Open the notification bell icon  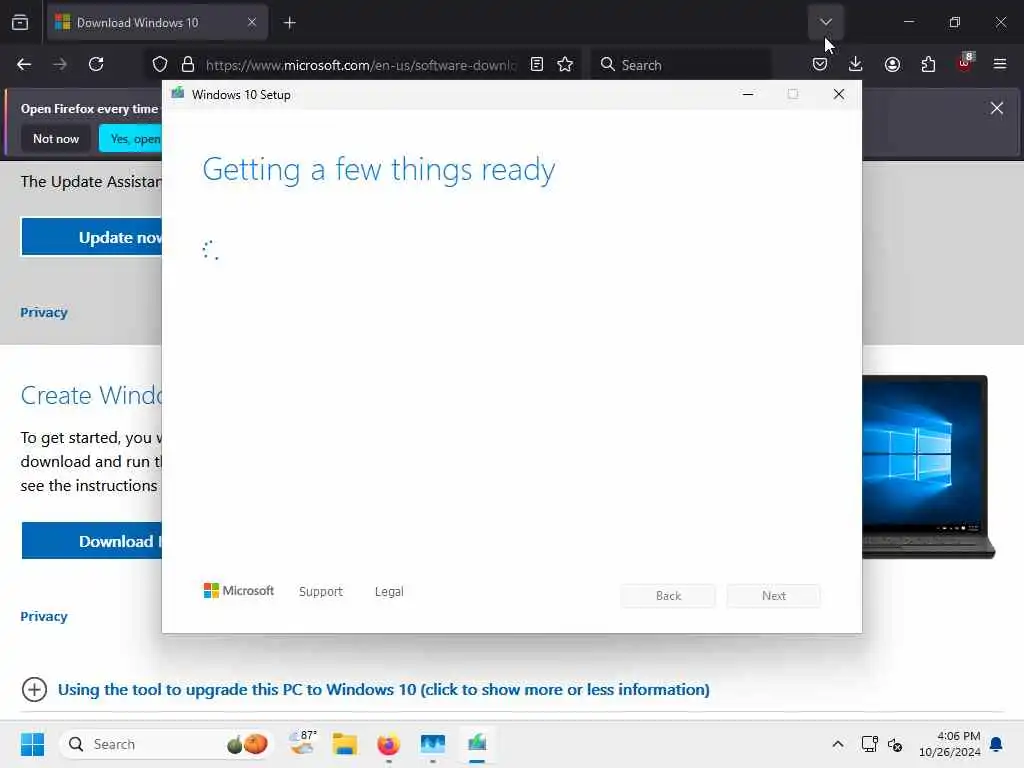coord(997,744)
